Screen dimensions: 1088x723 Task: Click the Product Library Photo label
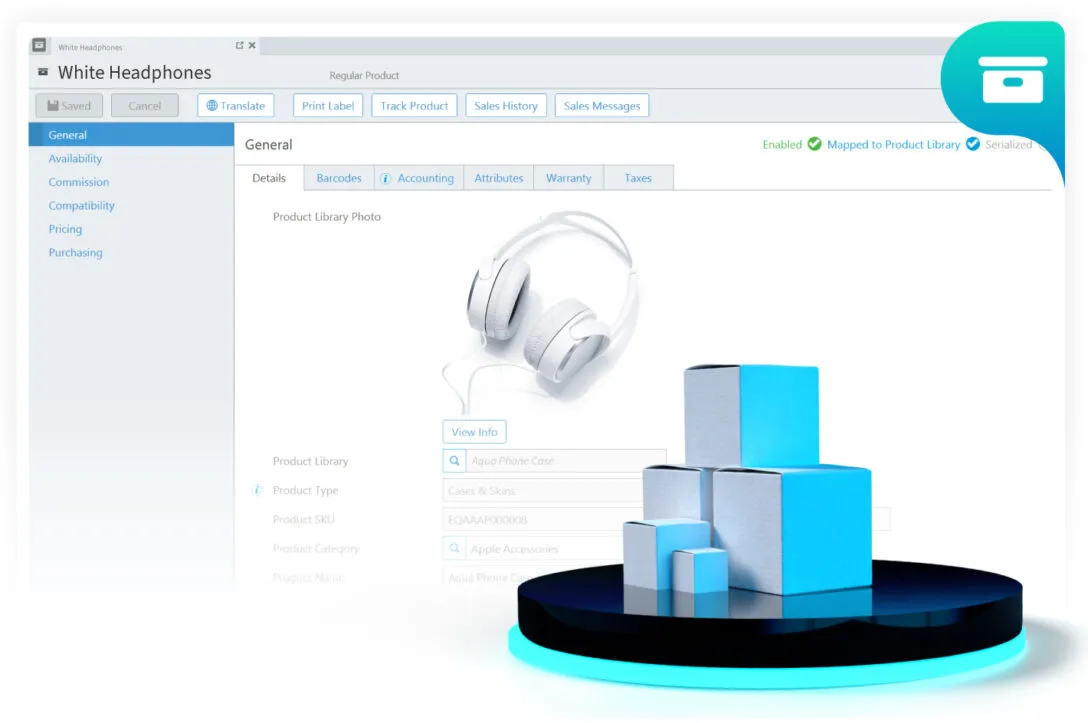pyautogui.click(x=327, y=216)
